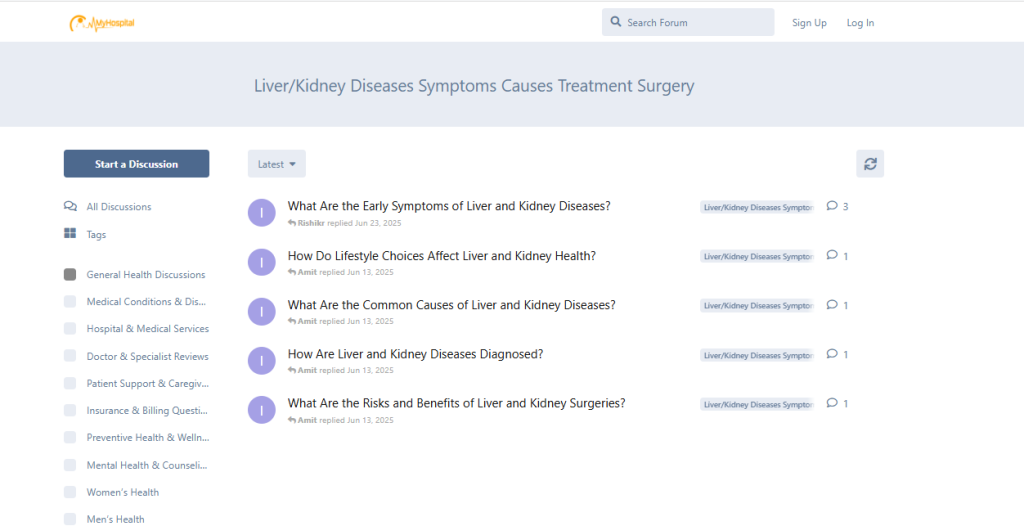
Task: Click the MyHospital logo
Action: point(101,23)
